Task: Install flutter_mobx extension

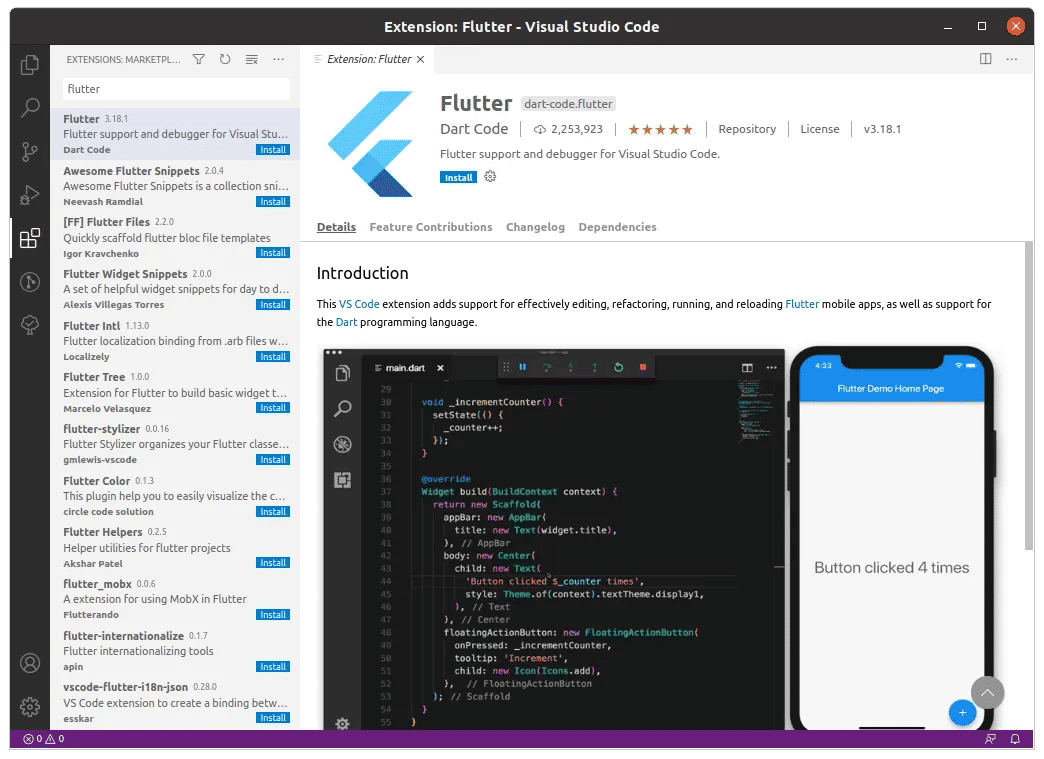Action: point(273,615)
